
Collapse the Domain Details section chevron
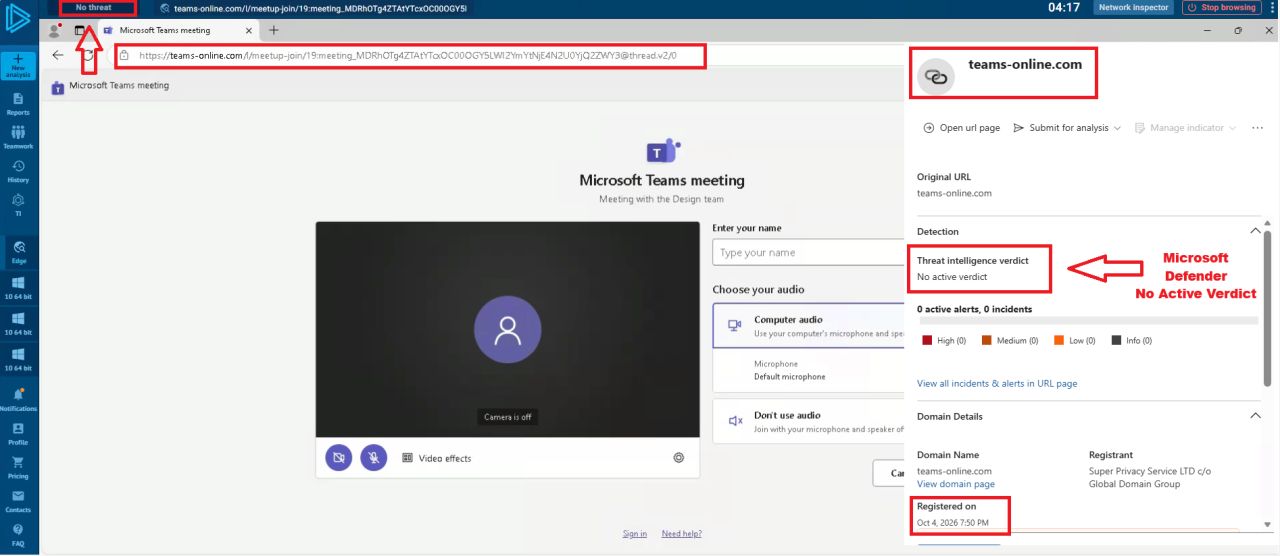(1256, 416)
